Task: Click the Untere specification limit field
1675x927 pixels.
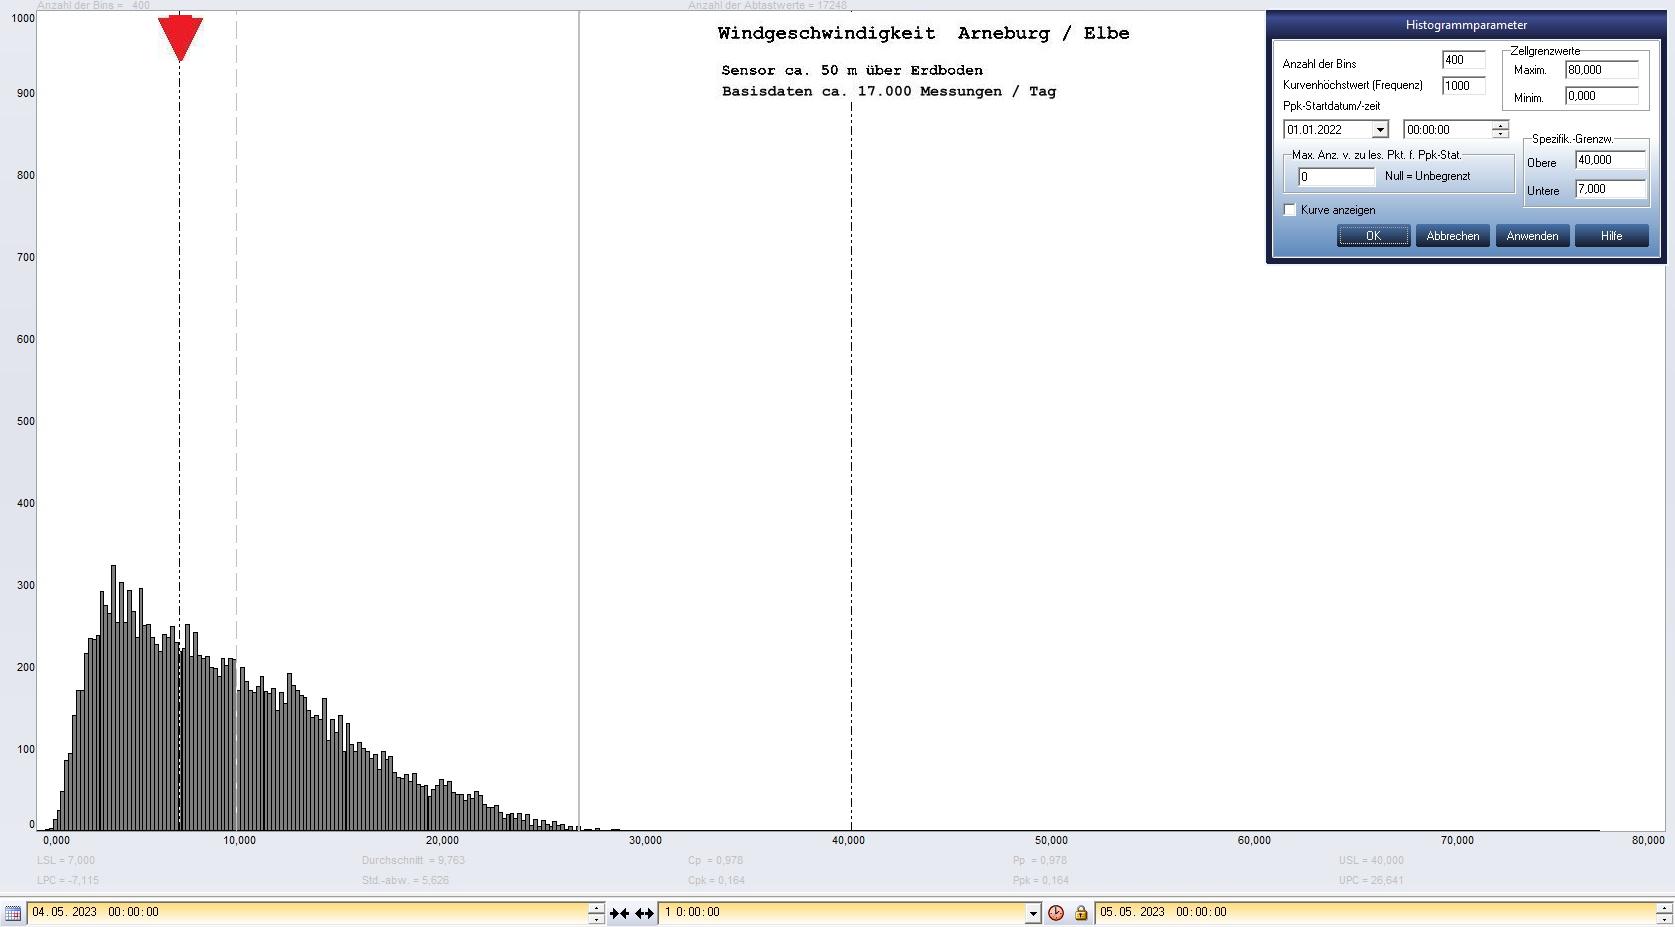Action: 1609,189
